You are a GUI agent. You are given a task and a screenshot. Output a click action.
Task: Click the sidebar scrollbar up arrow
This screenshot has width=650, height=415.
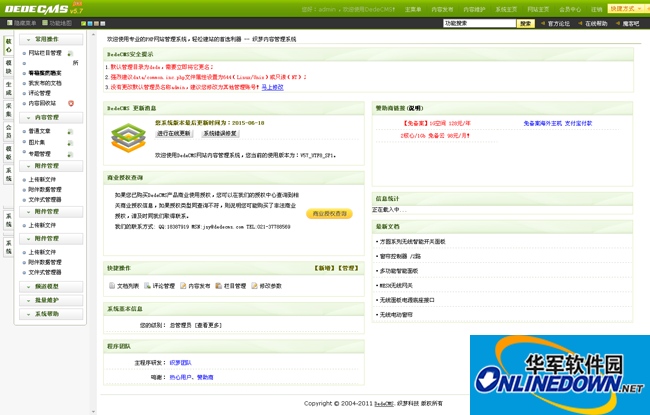point(93,35)
